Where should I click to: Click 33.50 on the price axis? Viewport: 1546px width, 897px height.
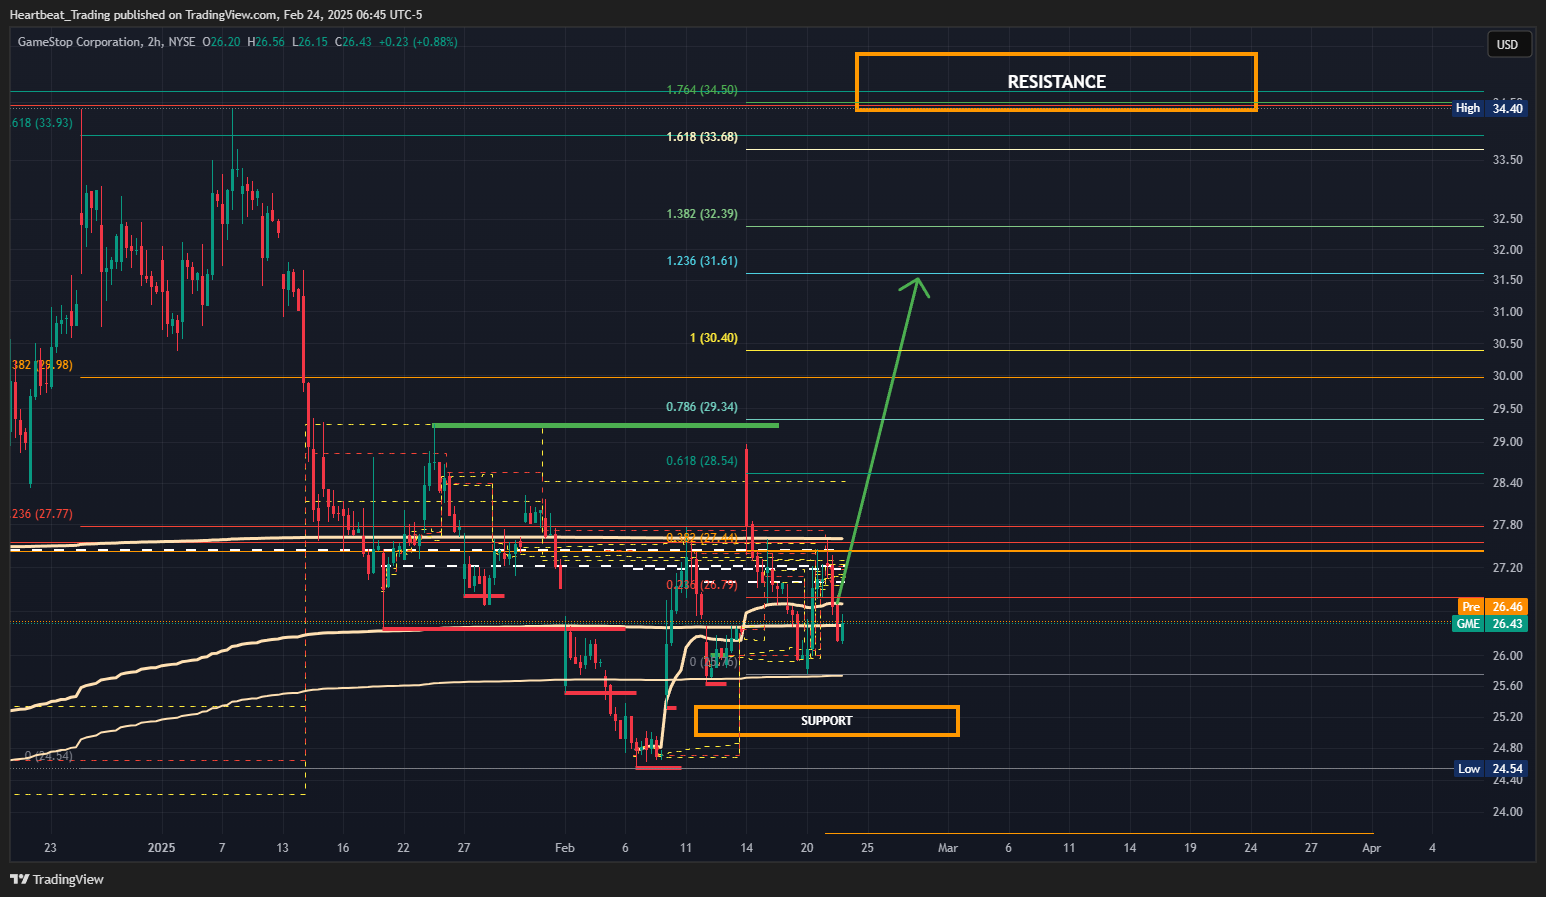tap(1507, 160)
